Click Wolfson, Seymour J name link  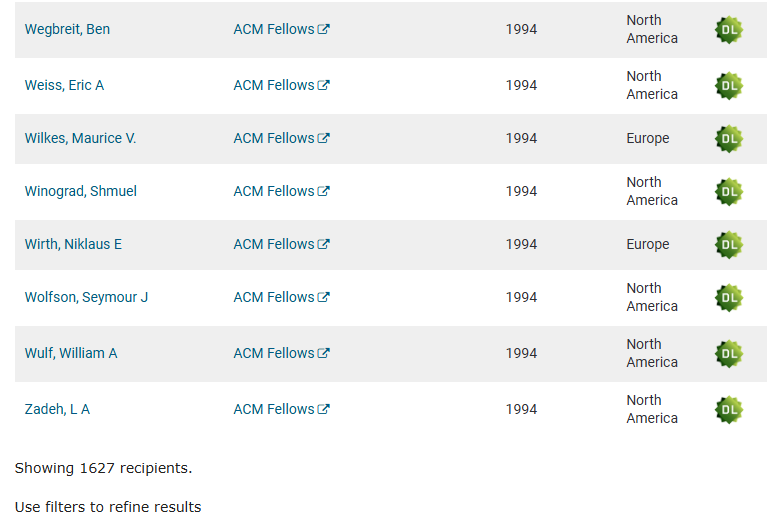pos(86,297)
